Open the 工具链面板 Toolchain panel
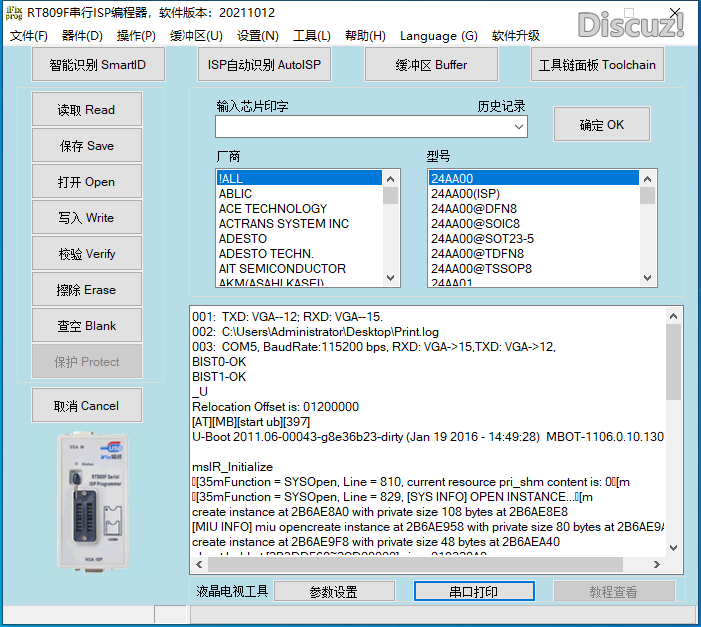This screenshot has height=627, width=701. (x=597, y=65)
